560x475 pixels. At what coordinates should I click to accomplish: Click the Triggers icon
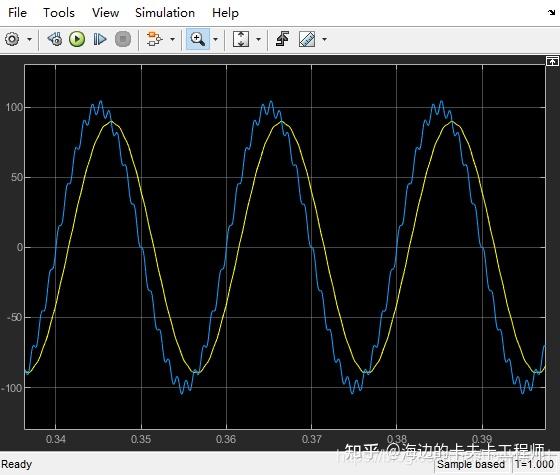pyautogui.click(x=282, y=39)
